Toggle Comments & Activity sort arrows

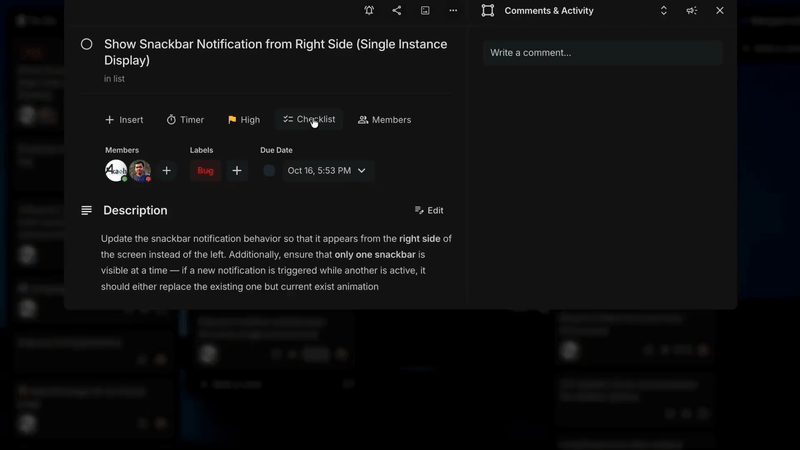tap(663, 11)
